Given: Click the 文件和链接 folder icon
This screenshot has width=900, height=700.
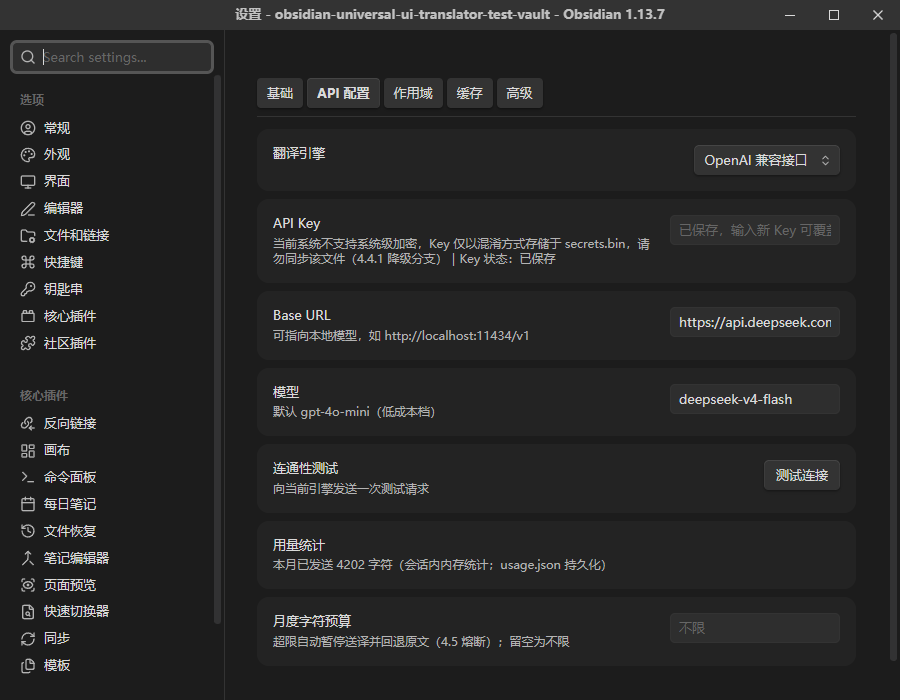Looking at the screenshot, I should tap(28, 236).
